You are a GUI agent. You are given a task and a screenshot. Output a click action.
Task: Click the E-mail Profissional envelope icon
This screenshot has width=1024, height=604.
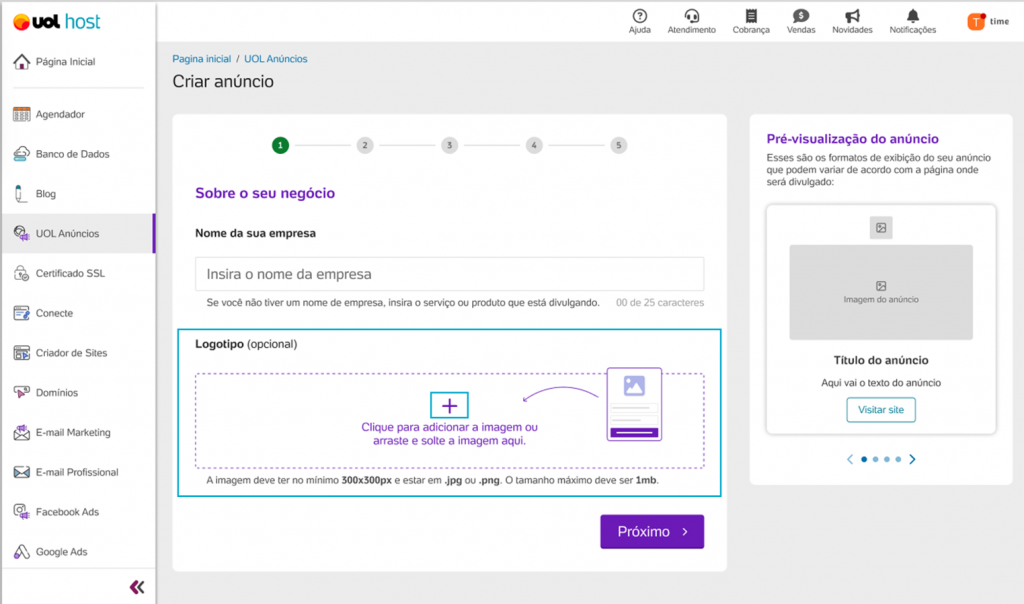[22, 472]
